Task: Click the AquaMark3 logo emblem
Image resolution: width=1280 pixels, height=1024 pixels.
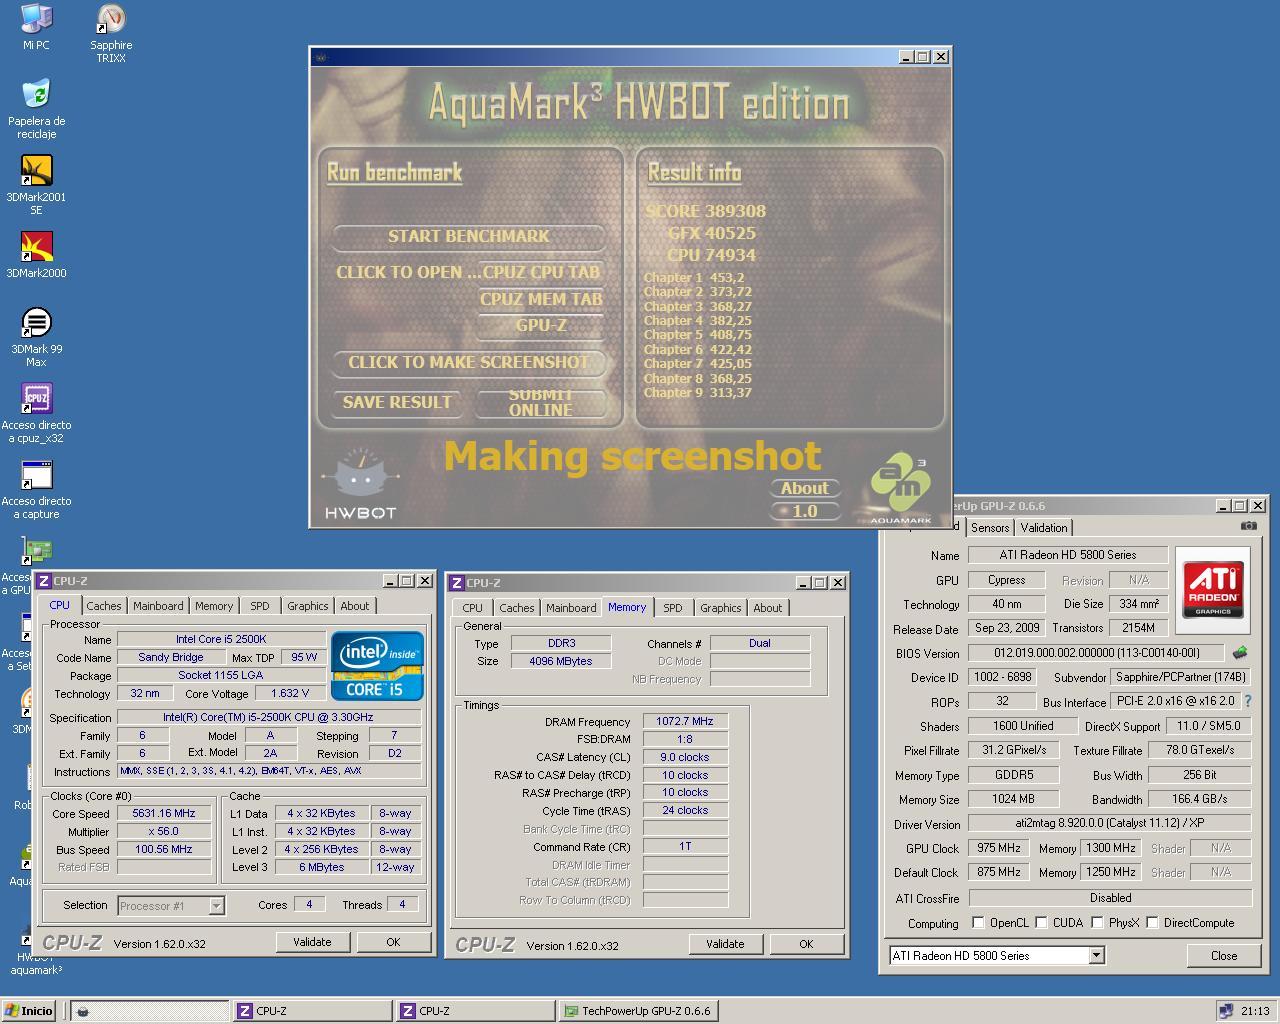Action: coord(899,489)
